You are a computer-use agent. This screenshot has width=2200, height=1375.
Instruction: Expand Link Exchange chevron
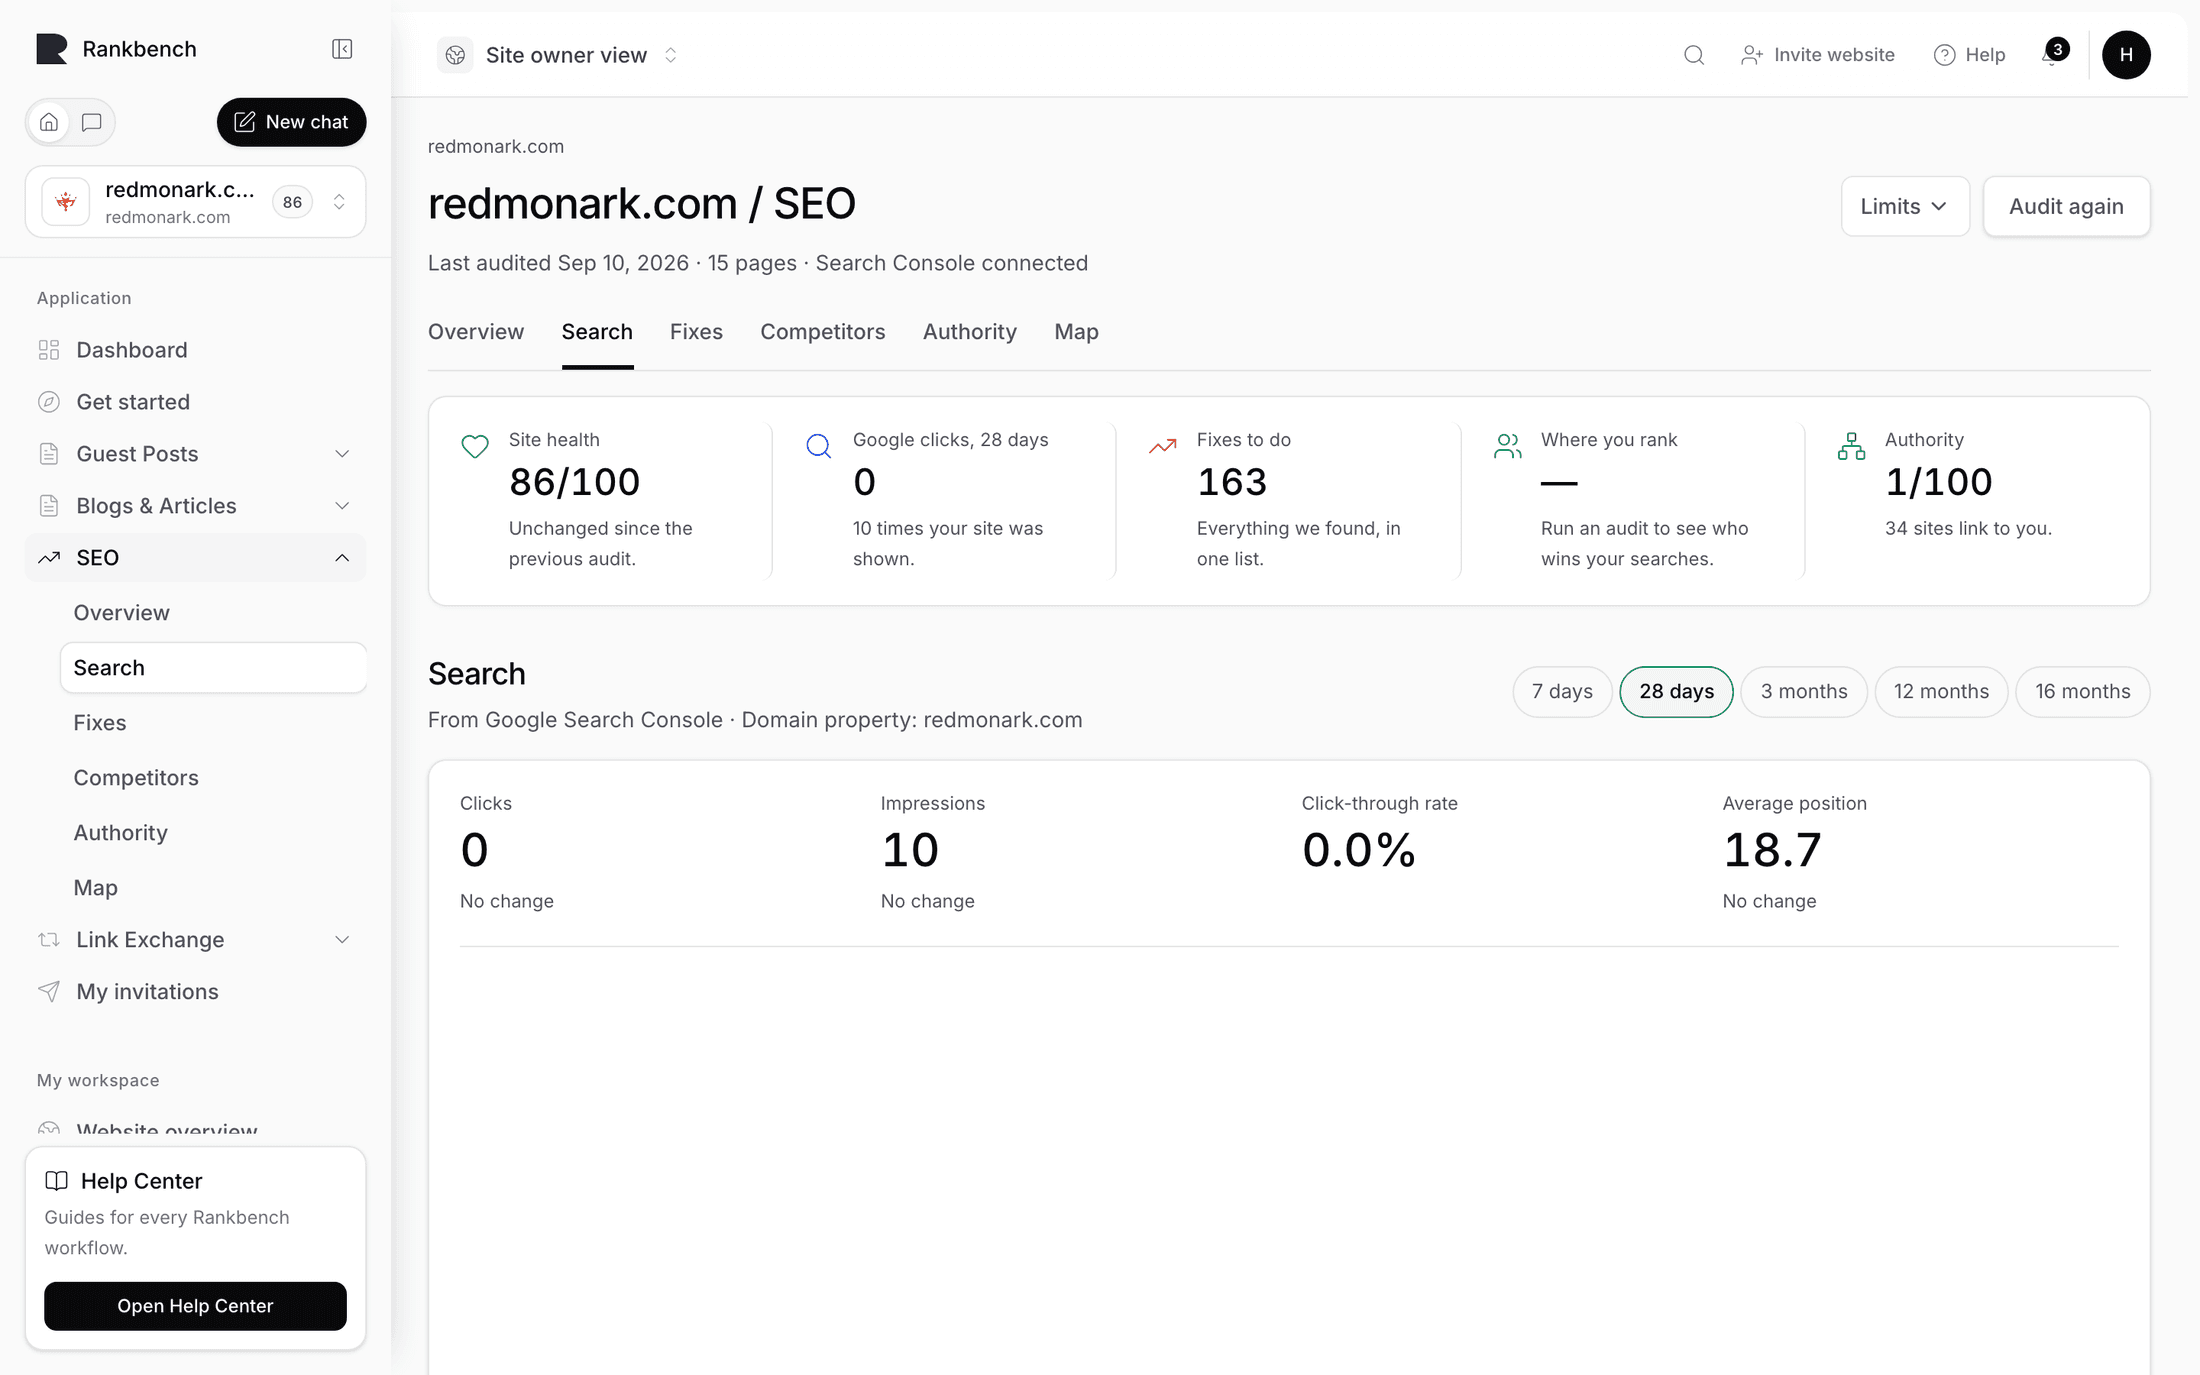342,940
